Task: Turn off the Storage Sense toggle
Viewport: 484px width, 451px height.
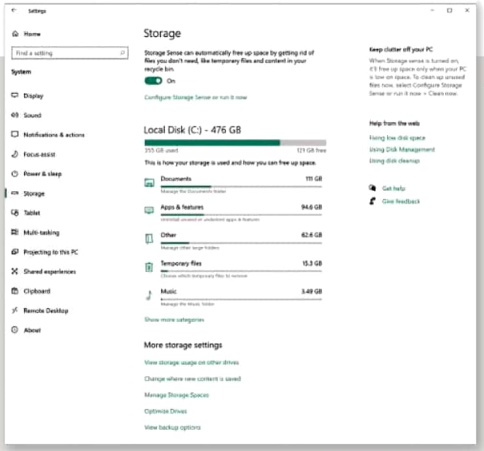Action: click(x=153, y=81)
